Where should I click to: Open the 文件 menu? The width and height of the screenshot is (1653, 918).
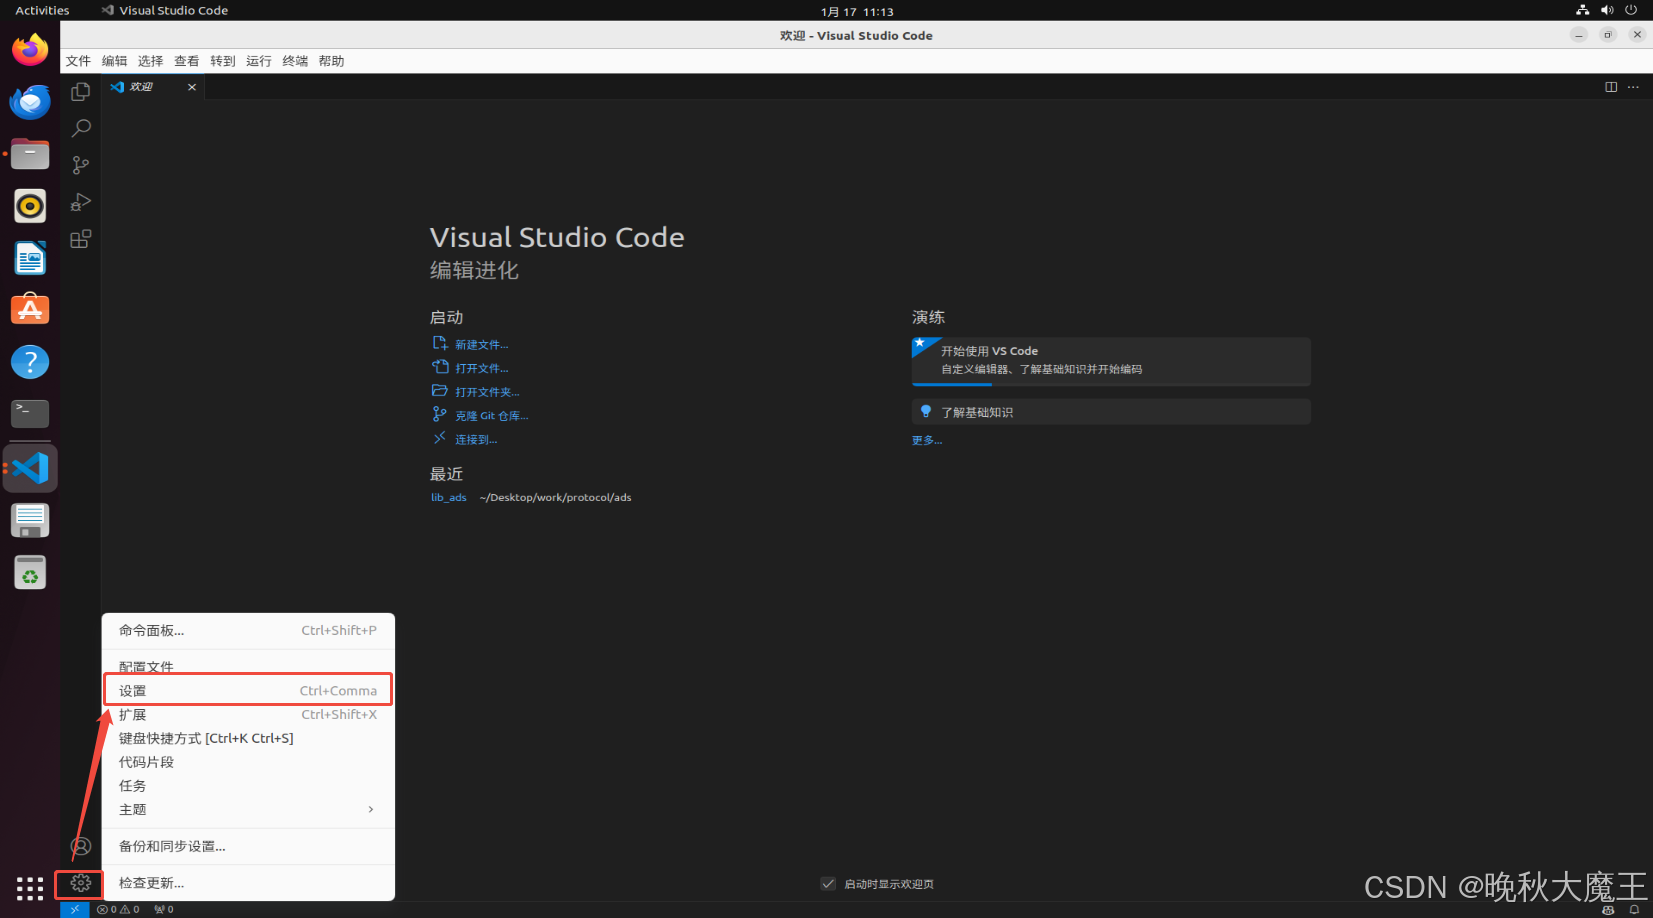[78, 61]
